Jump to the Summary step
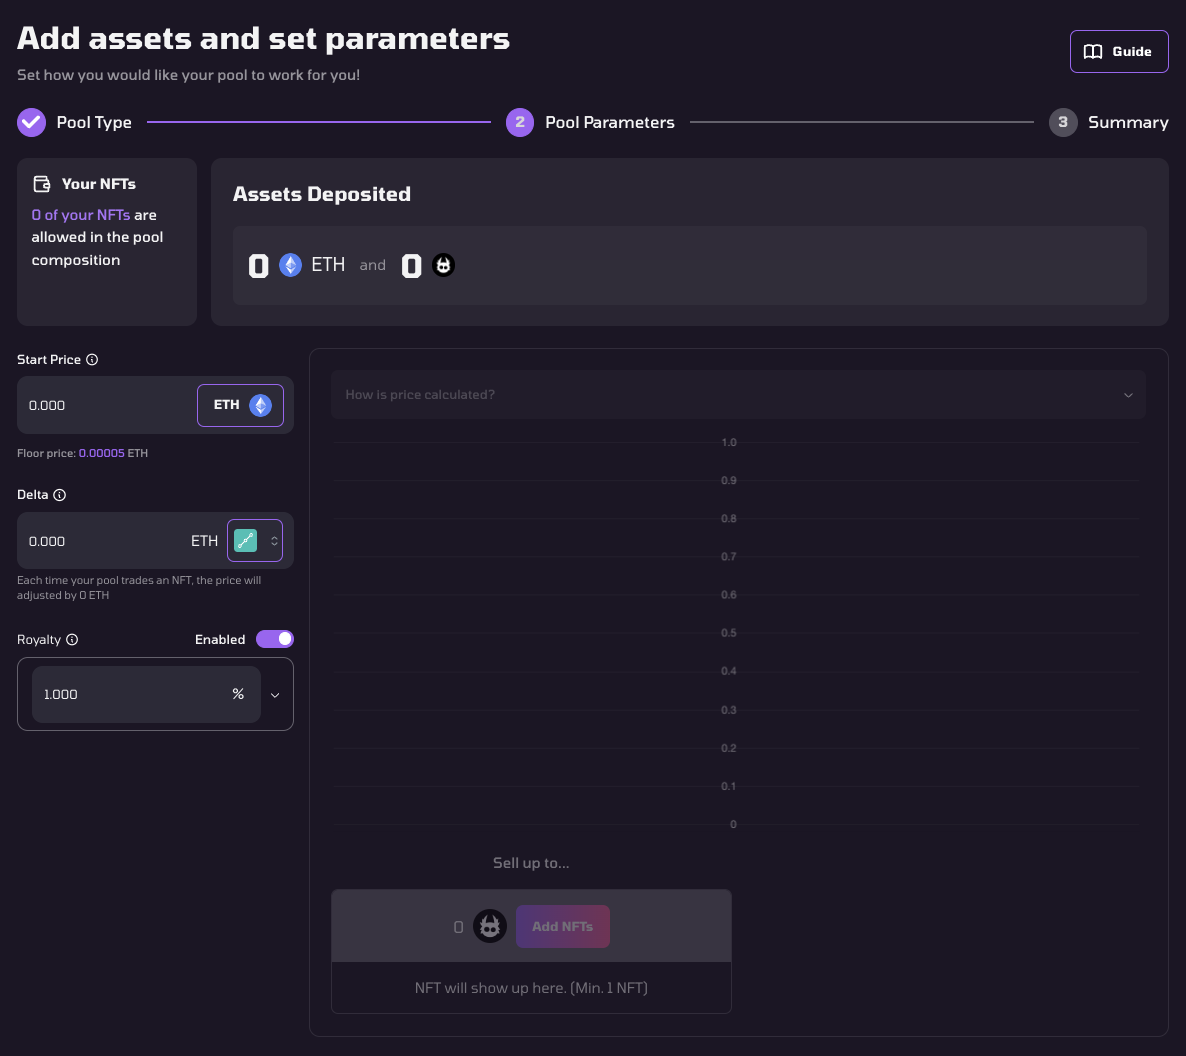The width and height of the screenshot is (1186, 1056). [1127, 123]
